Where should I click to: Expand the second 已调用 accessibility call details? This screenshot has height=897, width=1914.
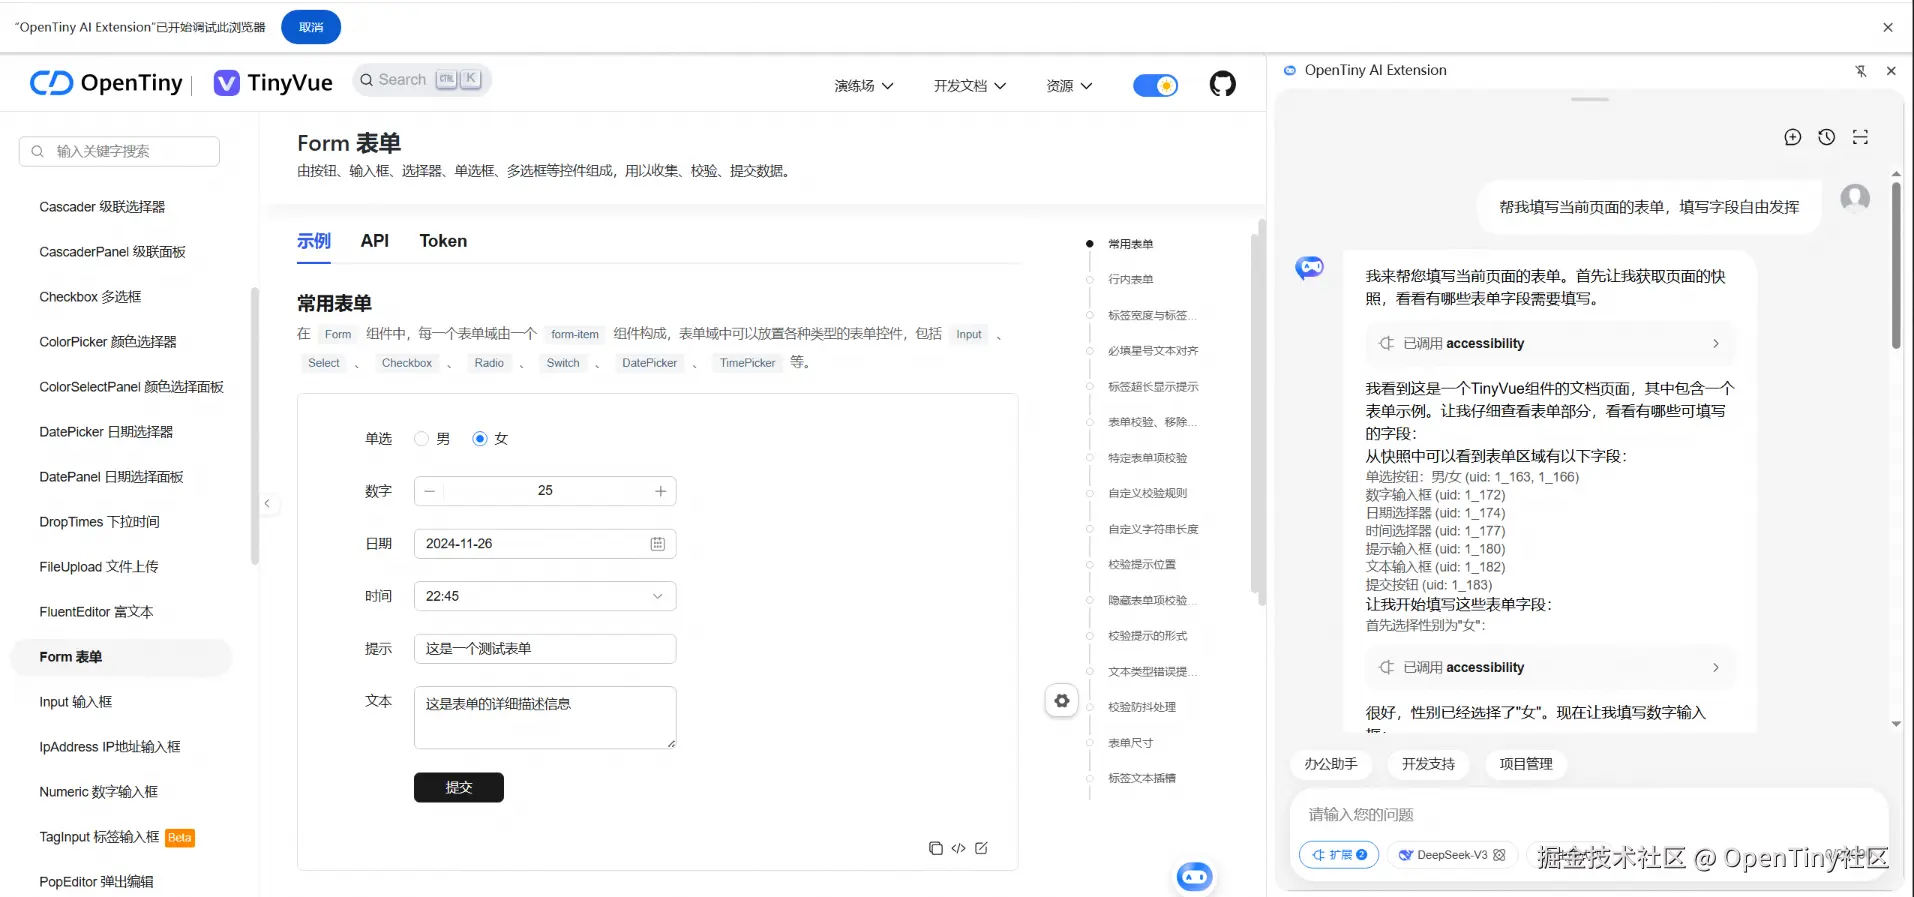coord(1549,667)
